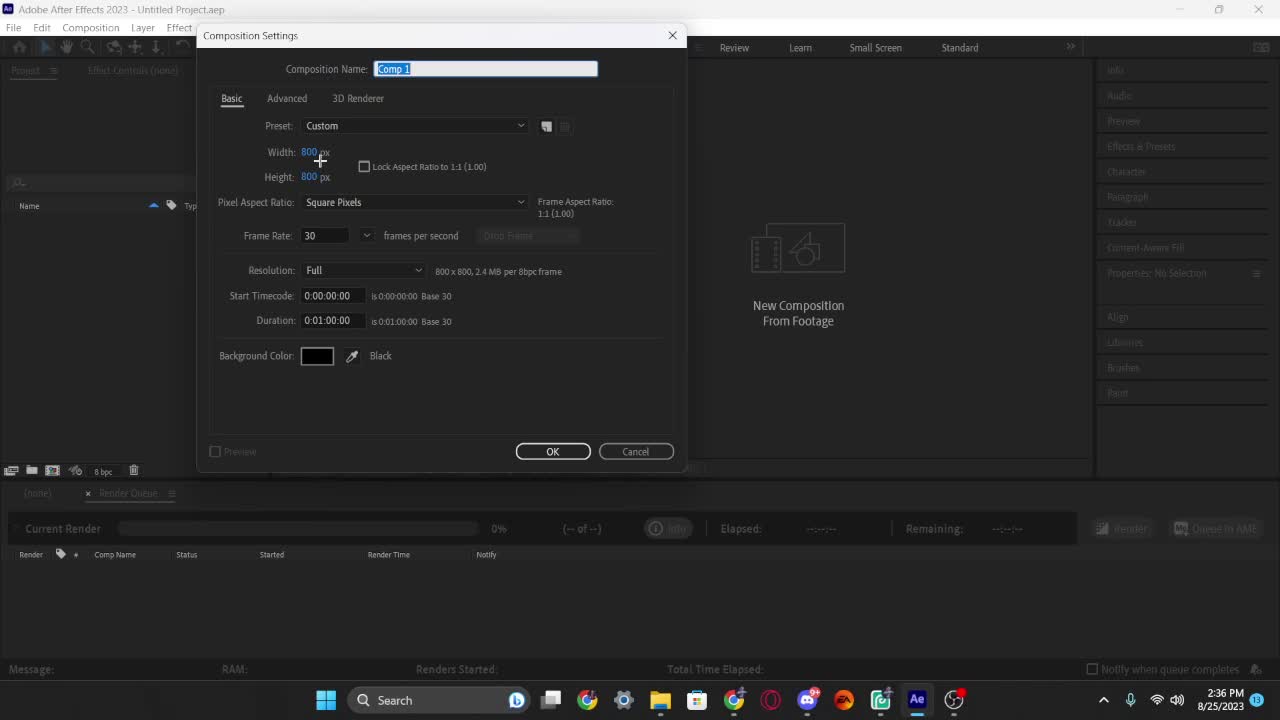The height and width of the screenshot is (720, 1280).
Task: Click the OK button
Action: tap(553, 451)
